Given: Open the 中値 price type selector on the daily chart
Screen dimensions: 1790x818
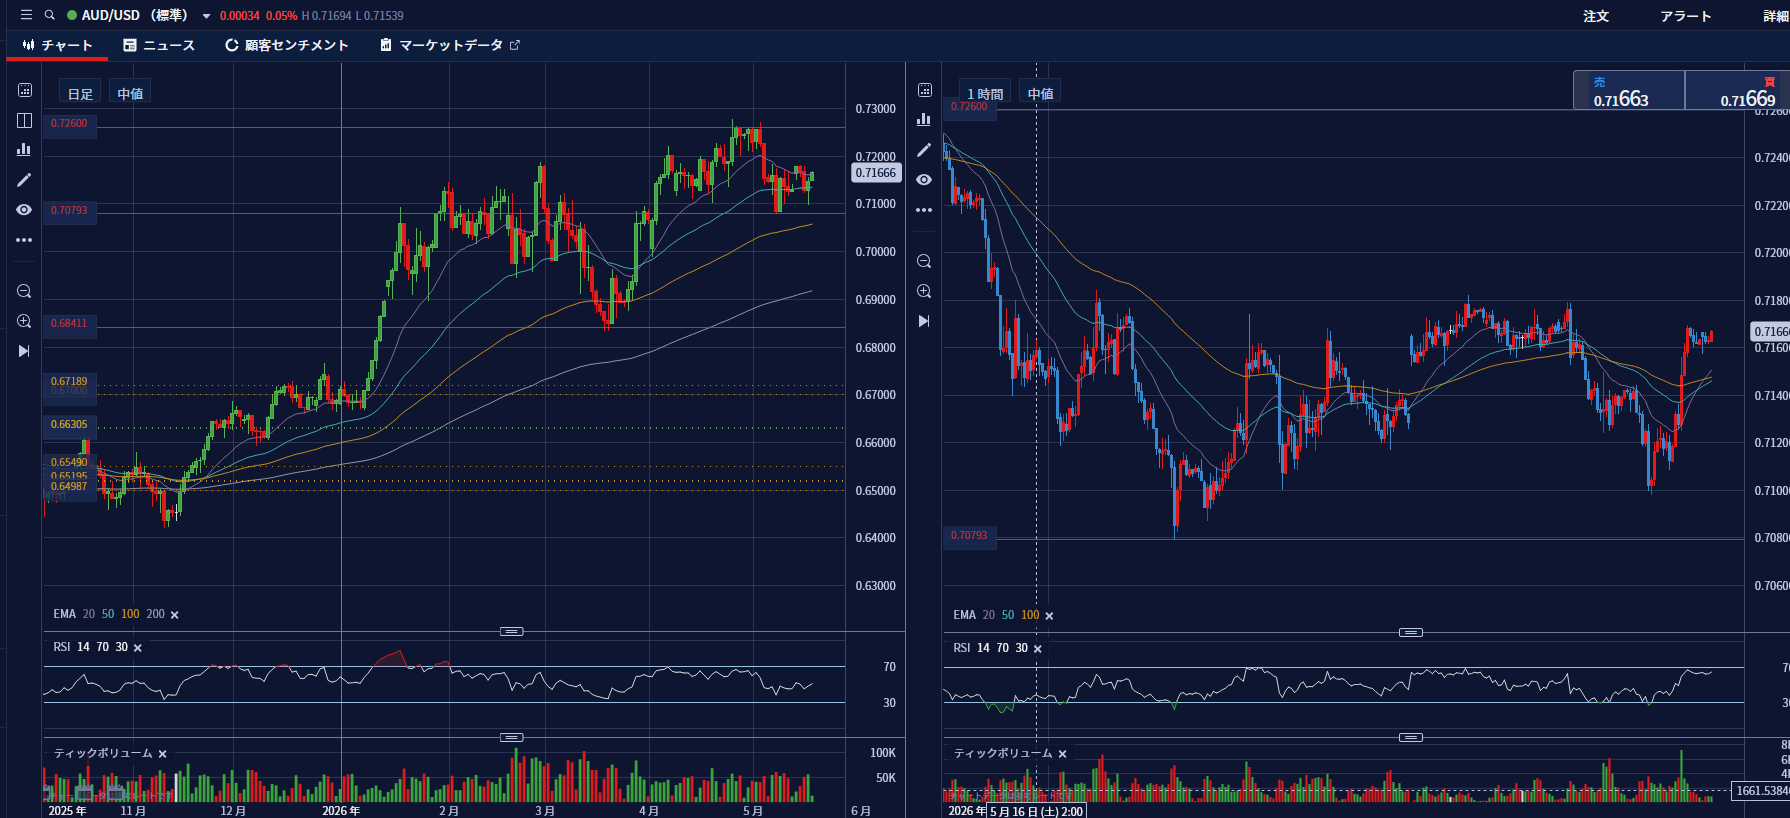Looking at the screenshot, I should [x=130, y=93].
